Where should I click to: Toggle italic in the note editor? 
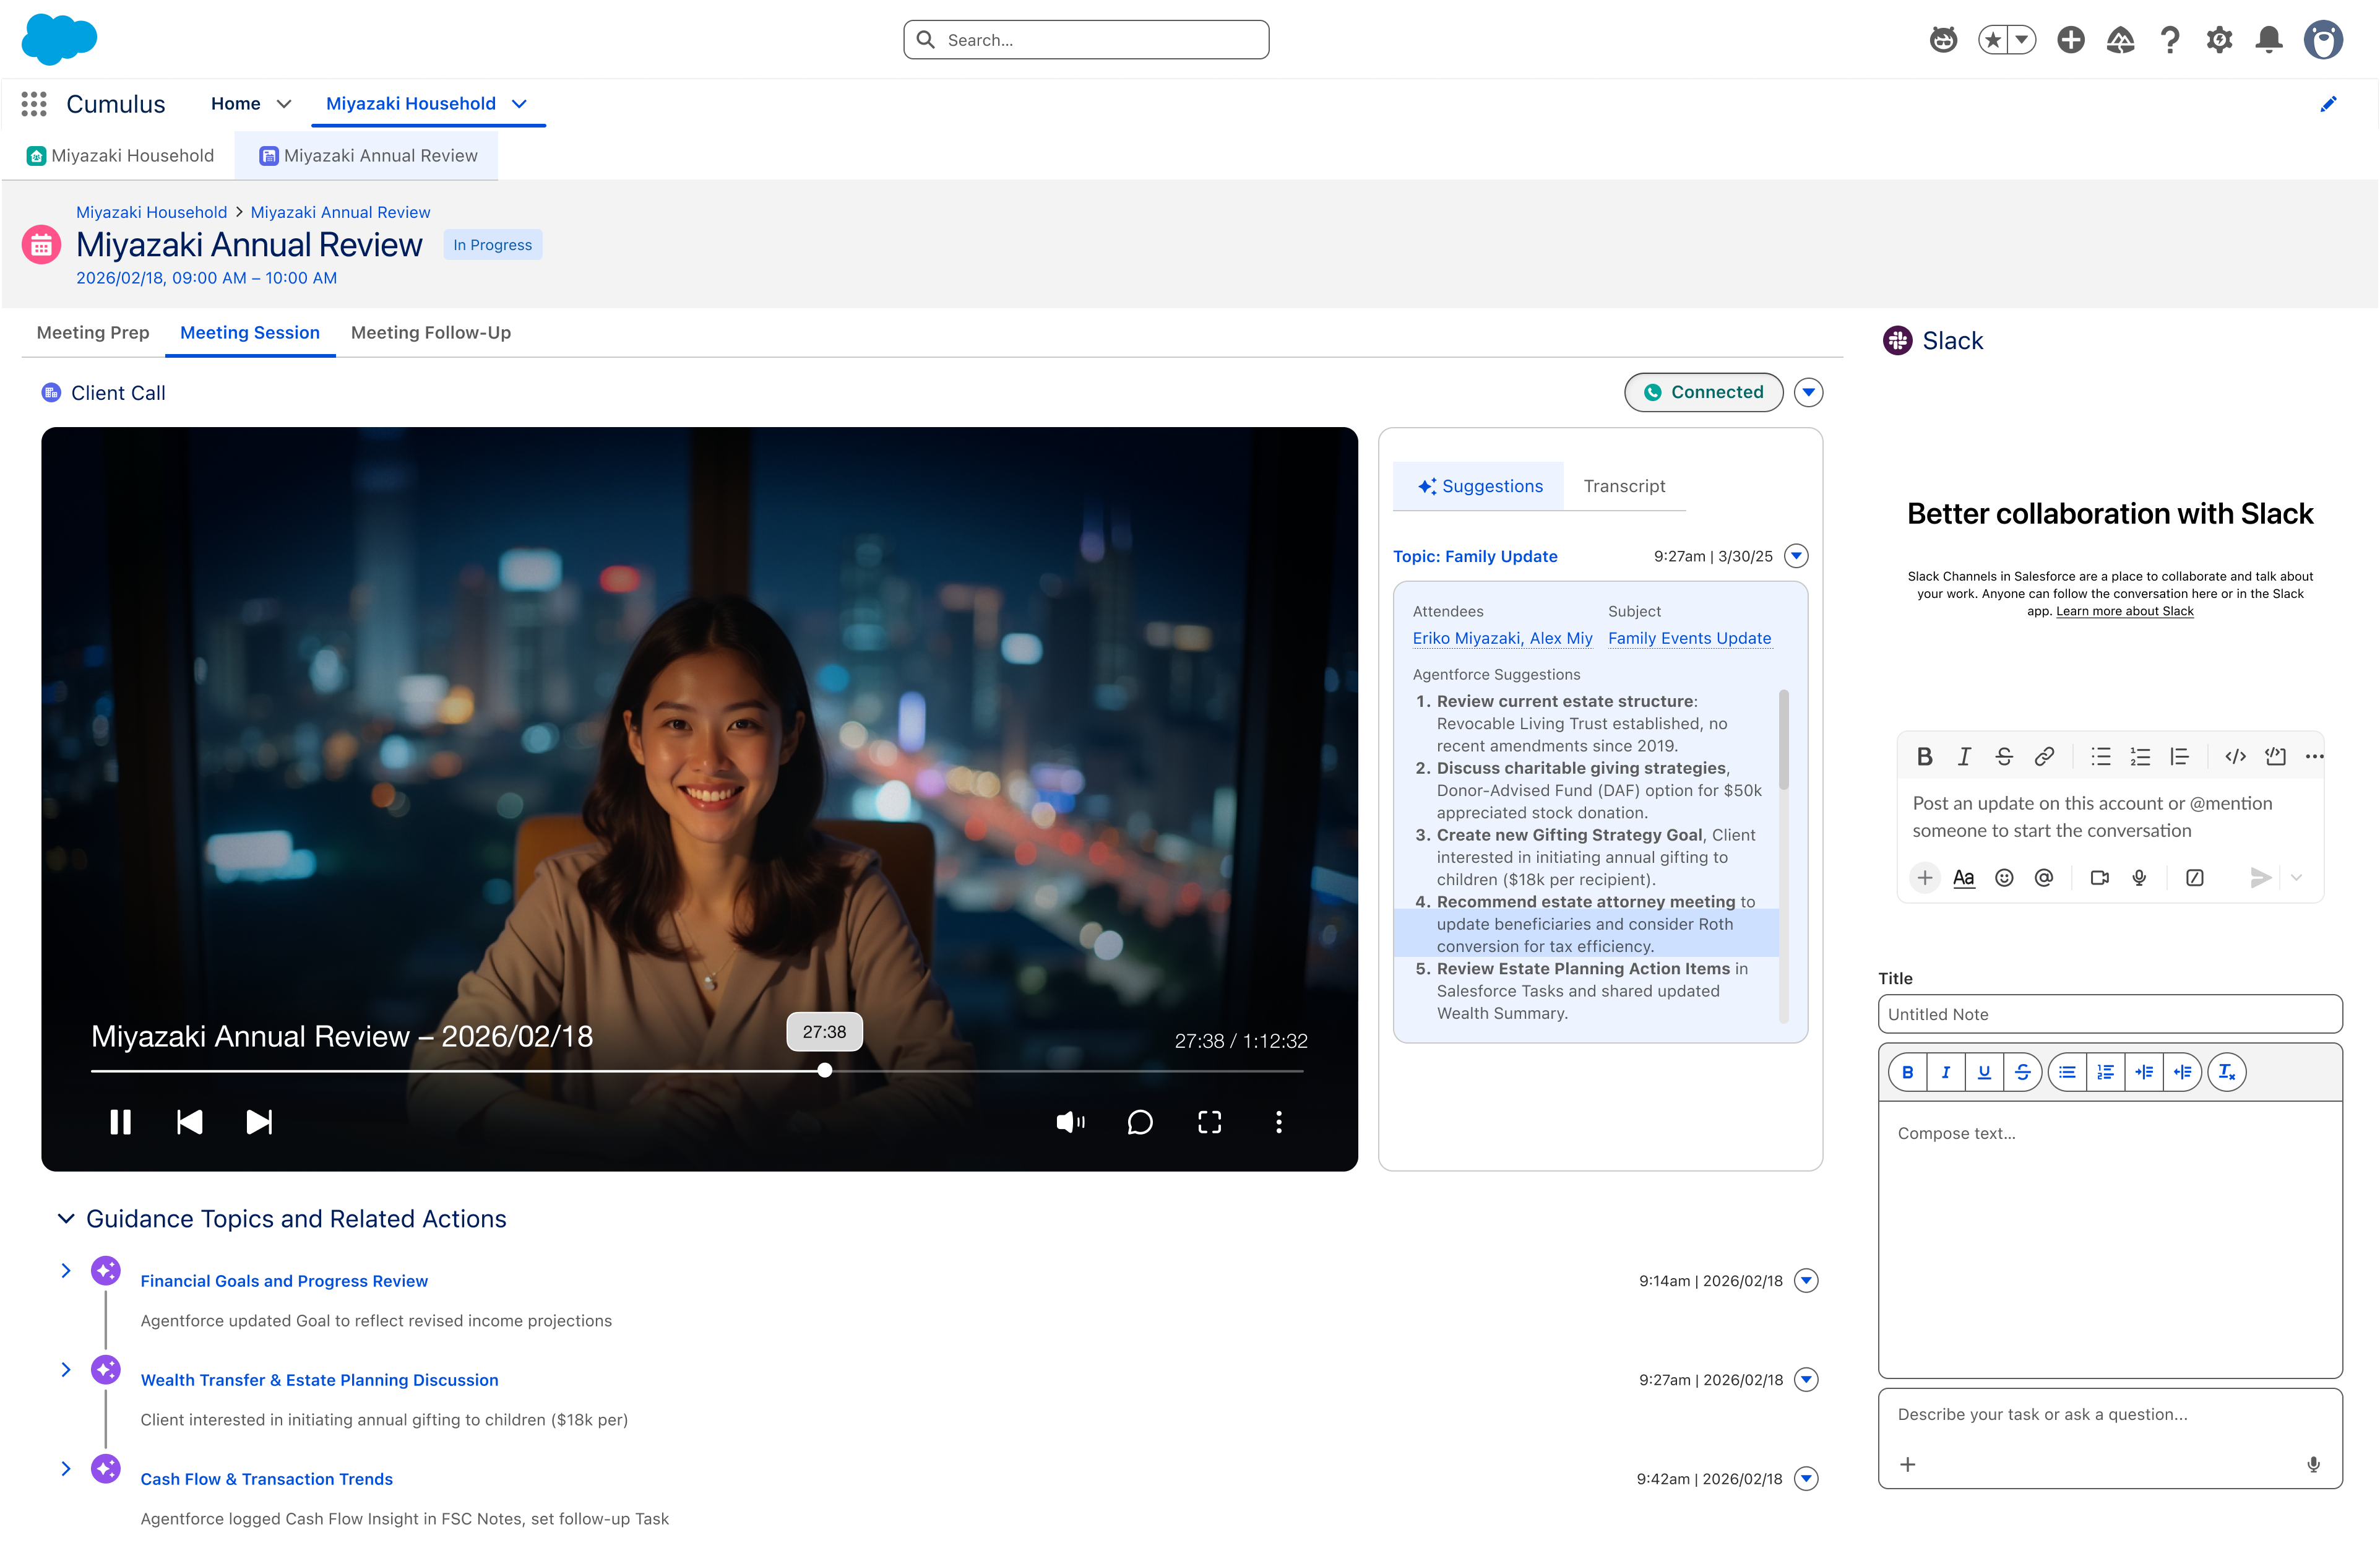pos(1945,1072)
